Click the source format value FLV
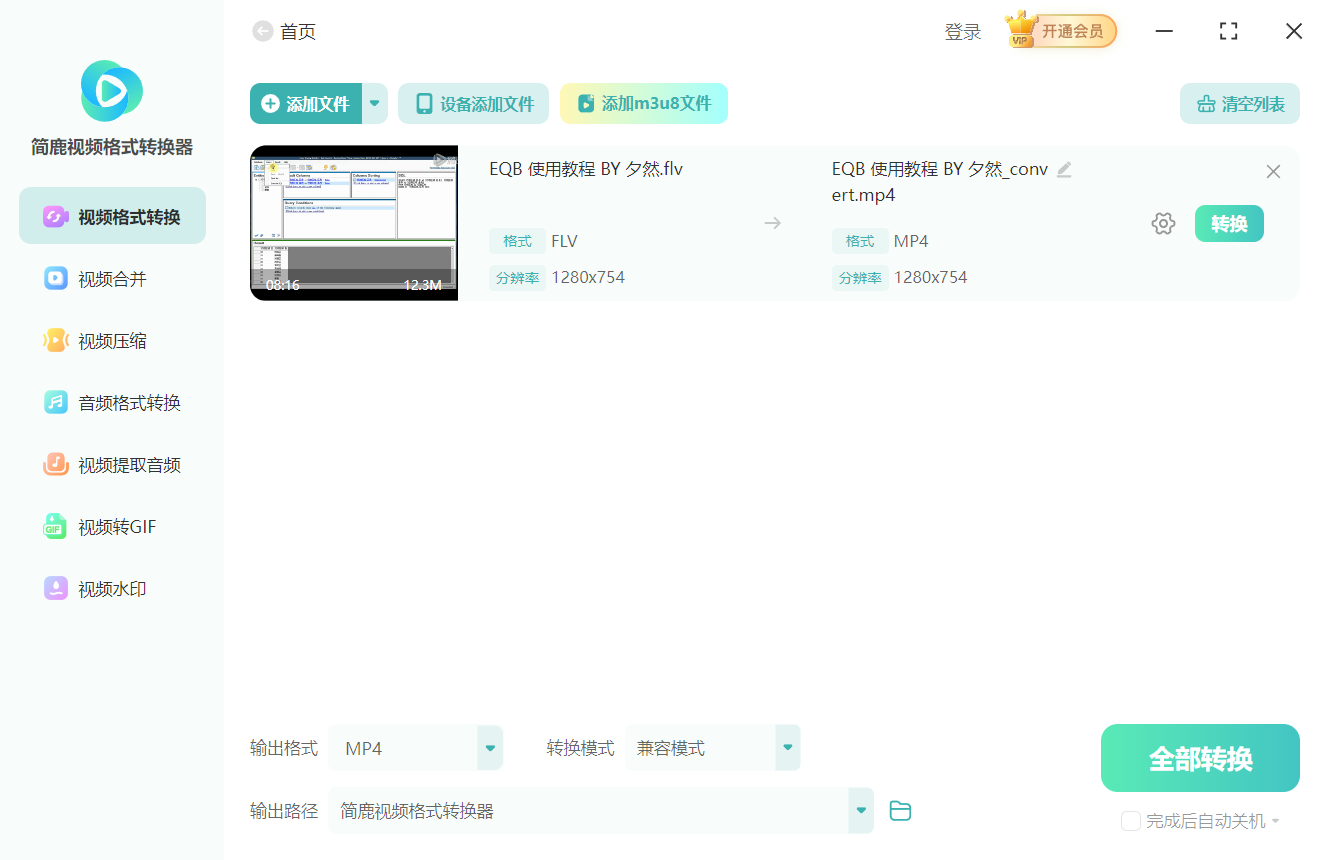This screenshot has width=1326, height=860. (564, 241)
